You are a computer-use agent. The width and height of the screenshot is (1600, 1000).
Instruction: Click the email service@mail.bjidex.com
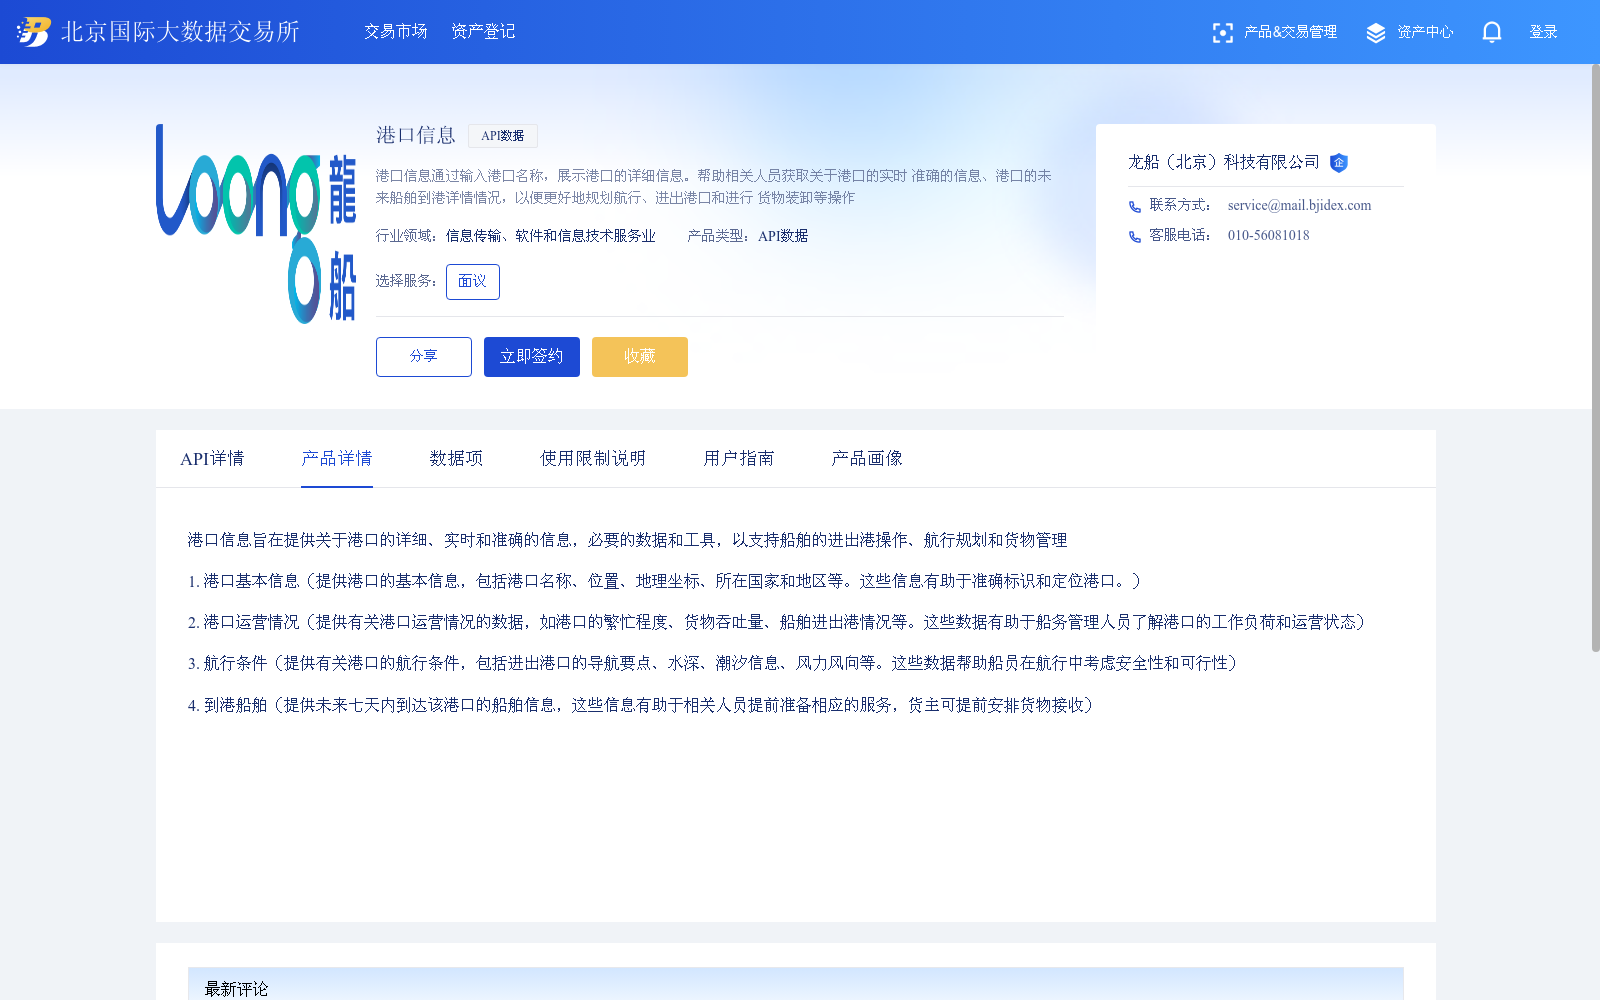click(x=1299, y=206)
